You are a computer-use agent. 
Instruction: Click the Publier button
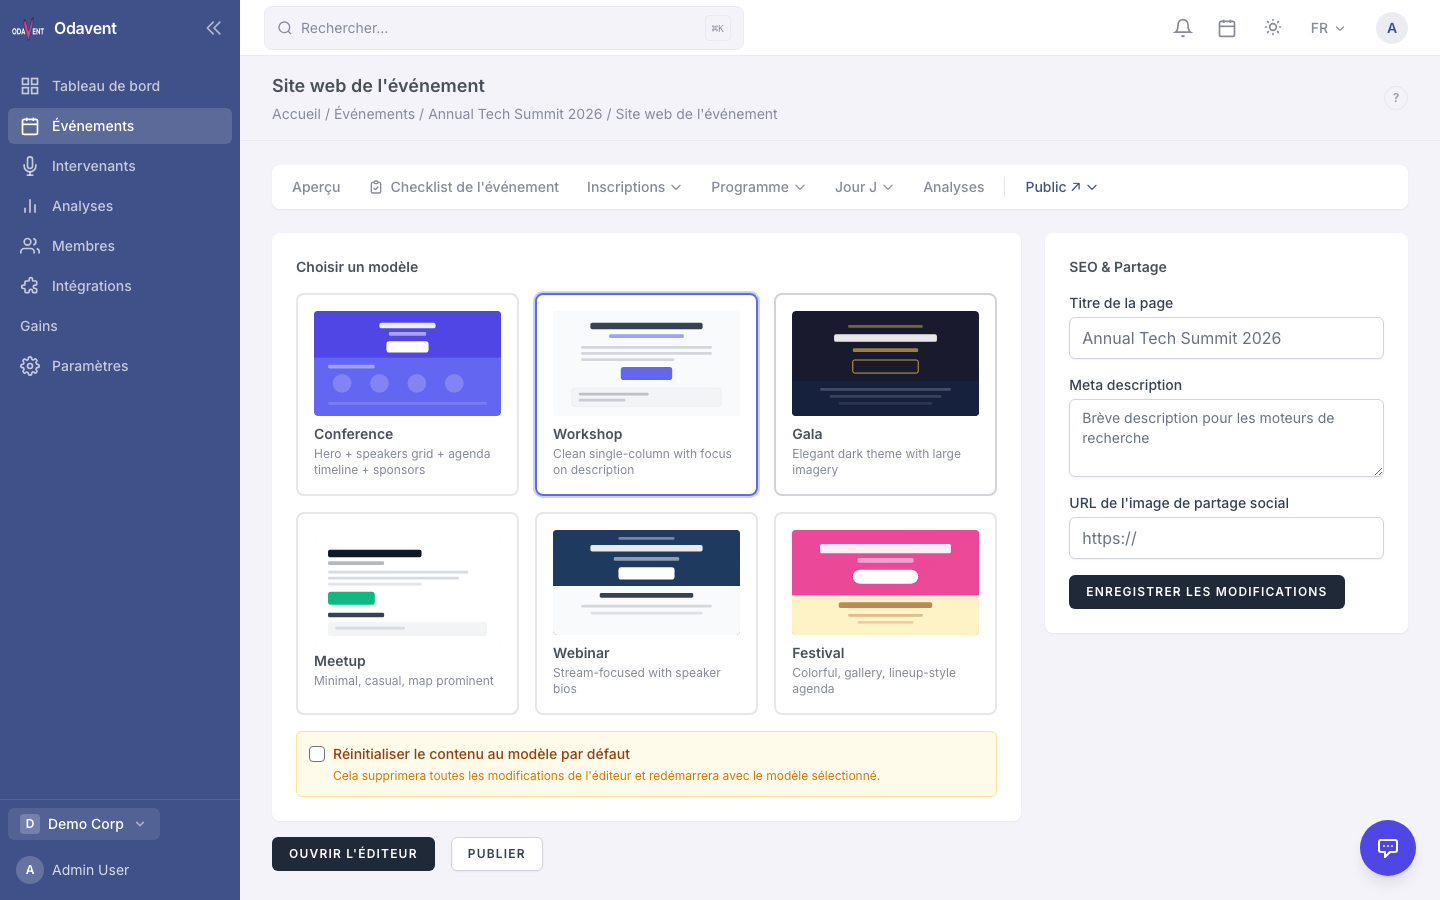point(497,854)
